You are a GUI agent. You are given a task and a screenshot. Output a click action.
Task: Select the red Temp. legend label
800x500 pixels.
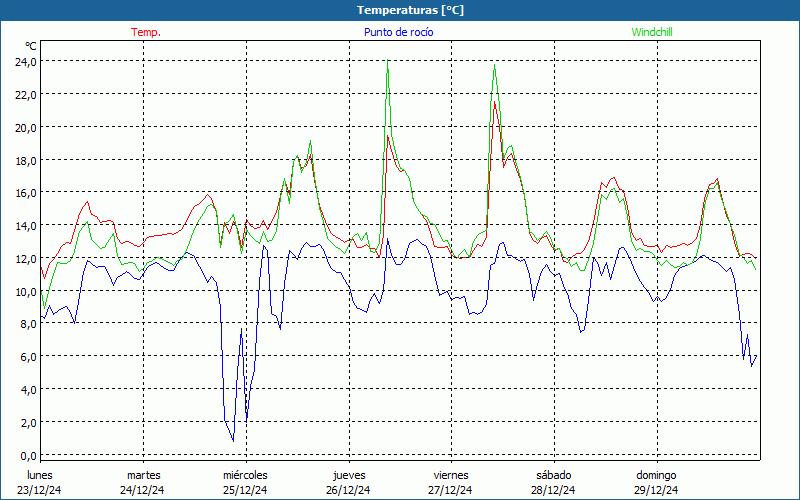pyautogui.click(x=146, y=32)
